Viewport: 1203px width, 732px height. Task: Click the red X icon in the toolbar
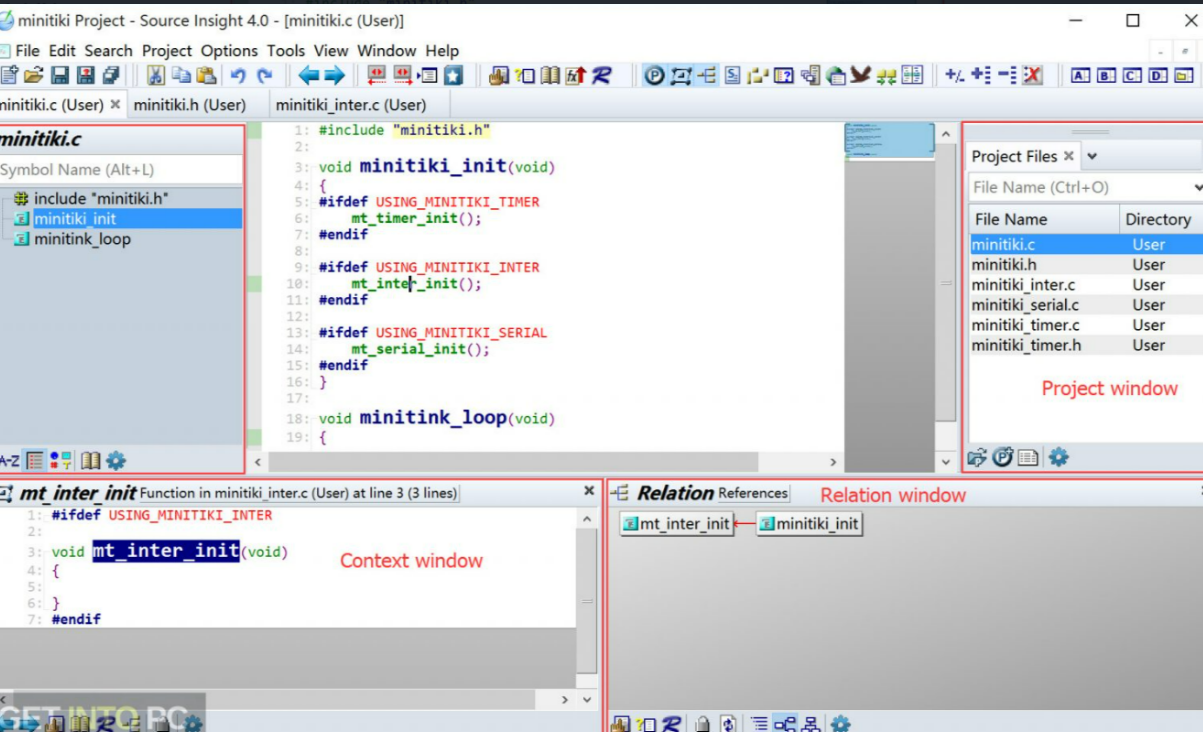1033,75
